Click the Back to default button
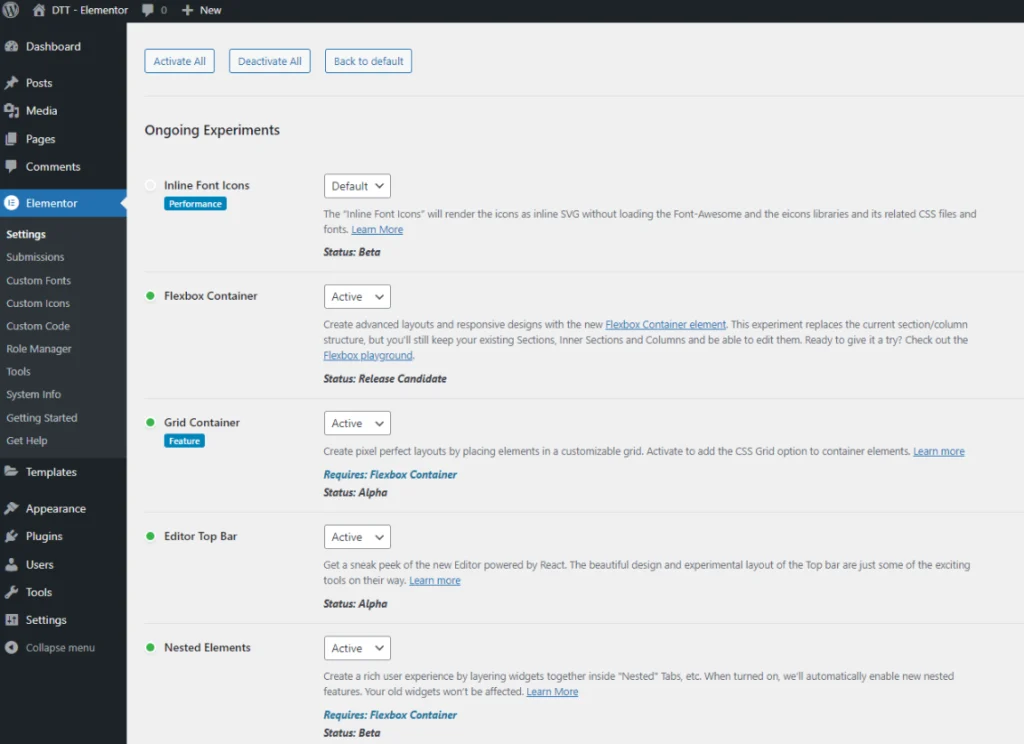Viewport: 1024px width, 744px height. coord(368,61)
